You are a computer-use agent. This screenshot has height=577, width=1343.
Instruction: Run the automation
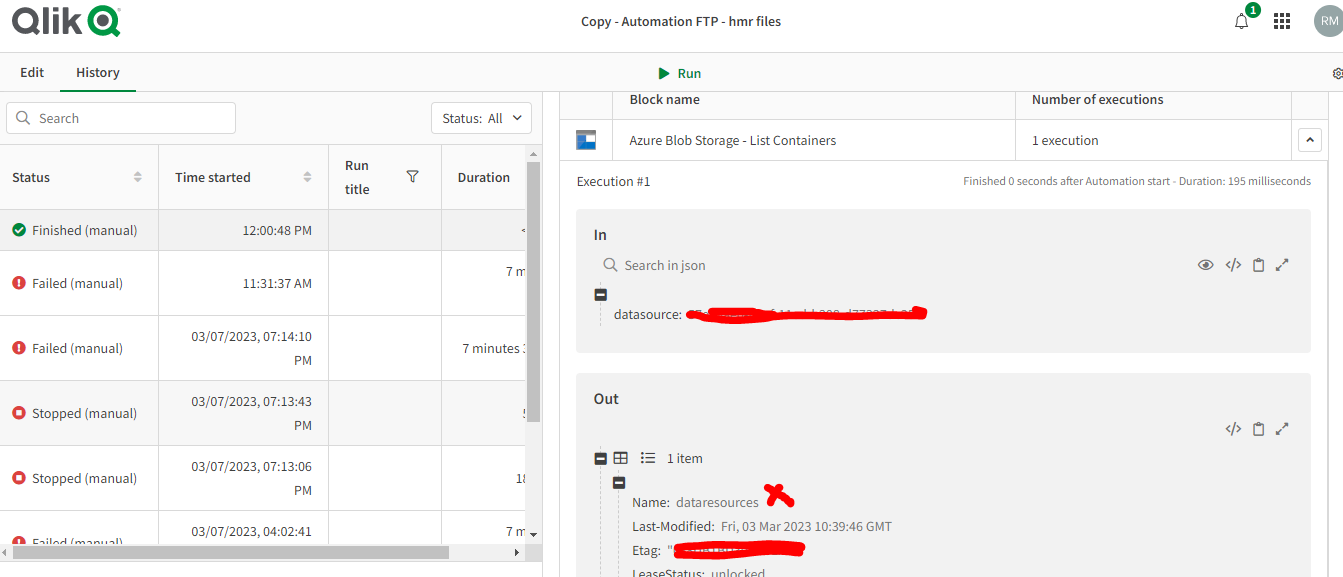[680, 73]
